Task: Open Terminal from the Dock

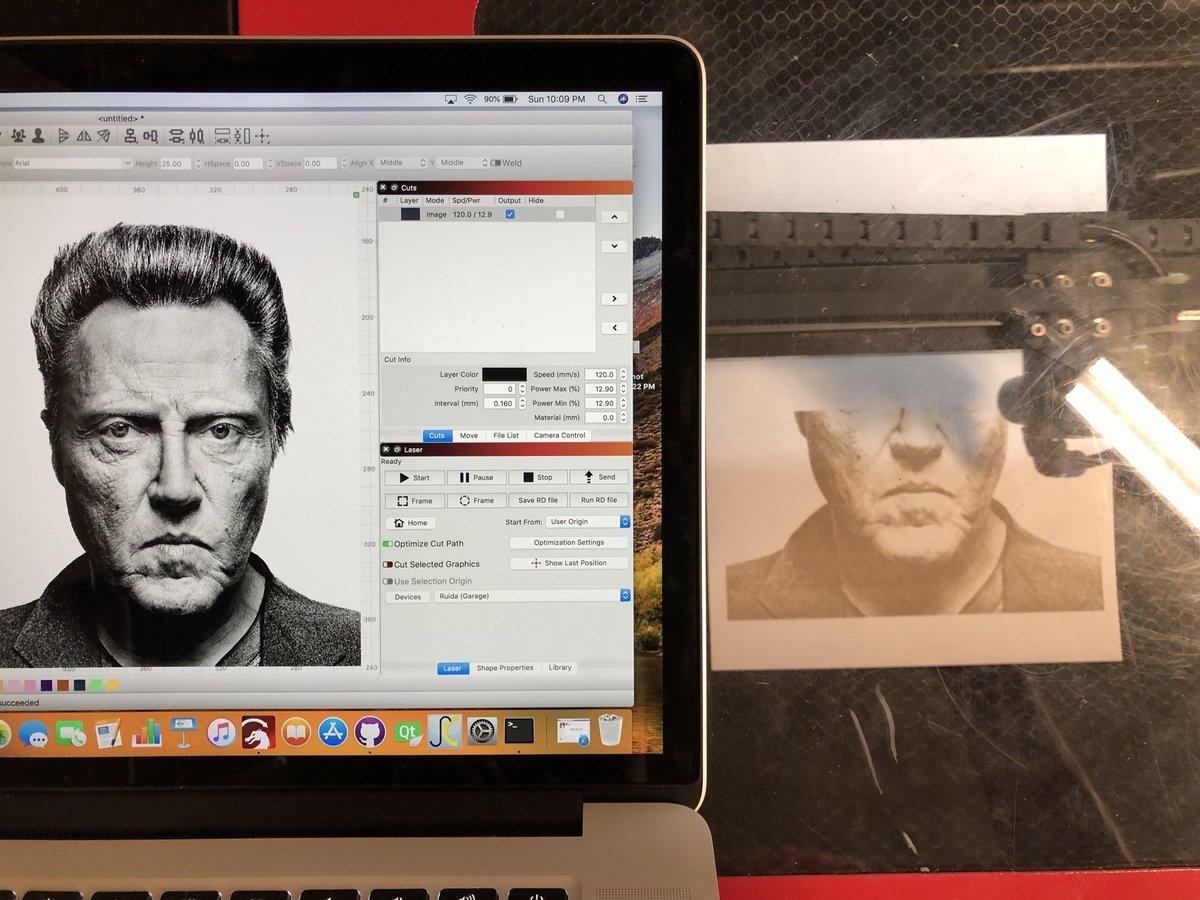Action: tap(518, 732)
